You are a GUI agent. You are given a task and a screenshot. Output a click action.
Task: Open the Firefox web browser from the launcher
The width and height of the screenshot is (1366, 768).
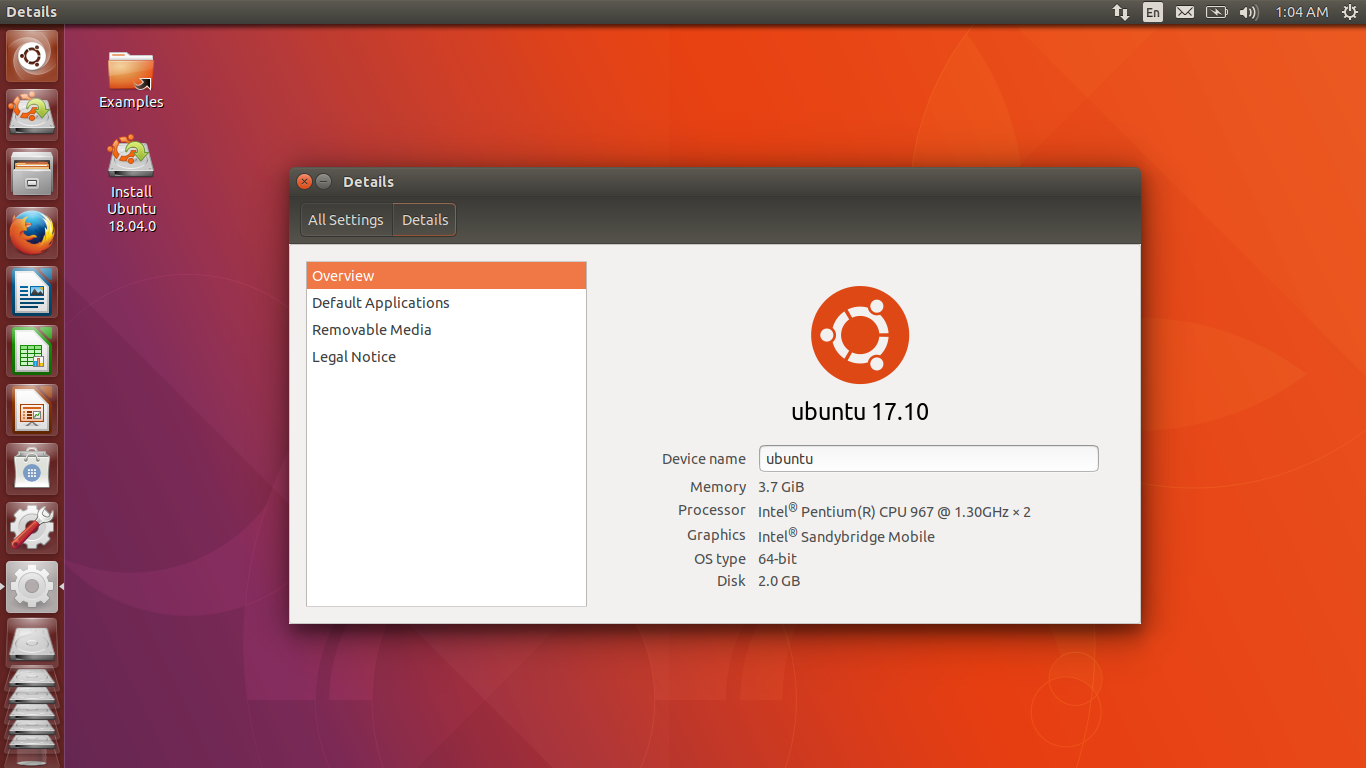coord(32,232)
